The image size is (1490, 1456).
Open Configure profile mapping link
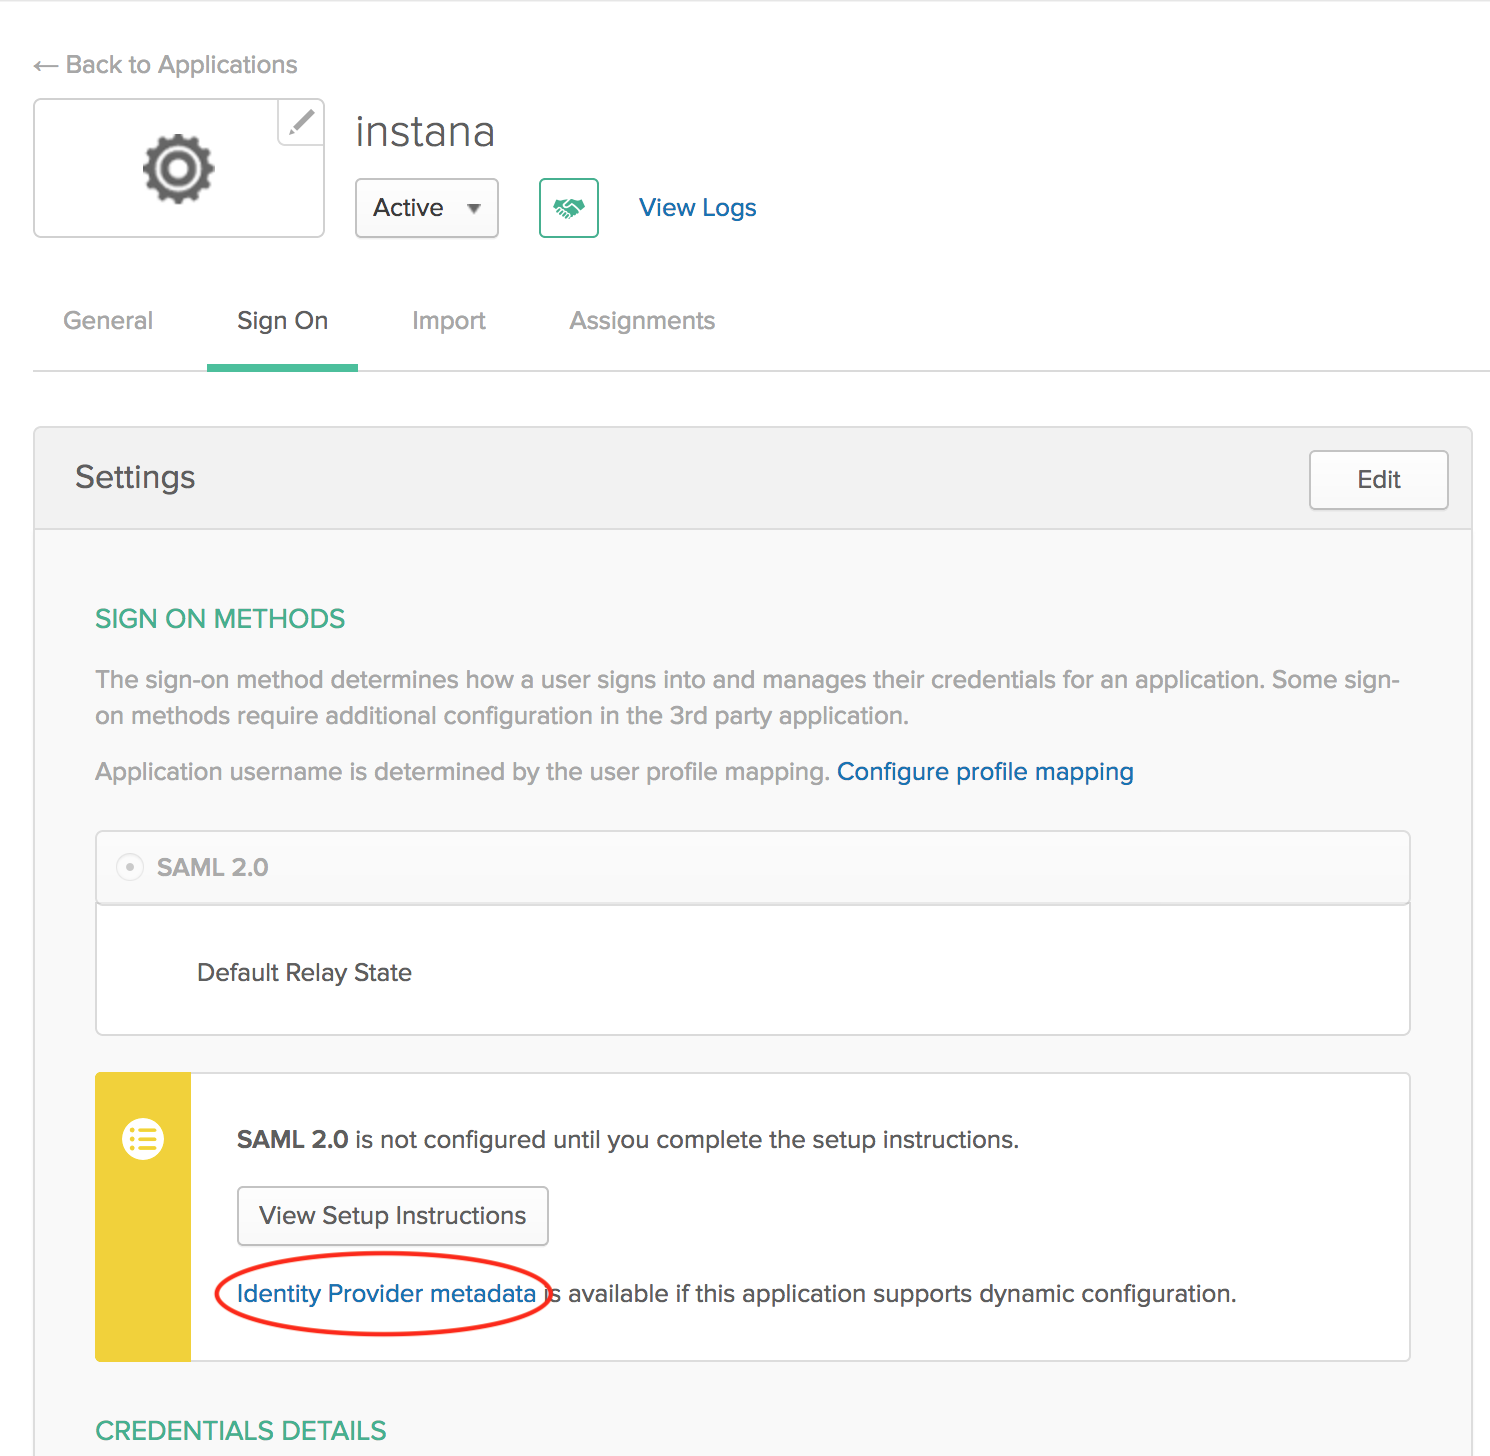(985, 772)
